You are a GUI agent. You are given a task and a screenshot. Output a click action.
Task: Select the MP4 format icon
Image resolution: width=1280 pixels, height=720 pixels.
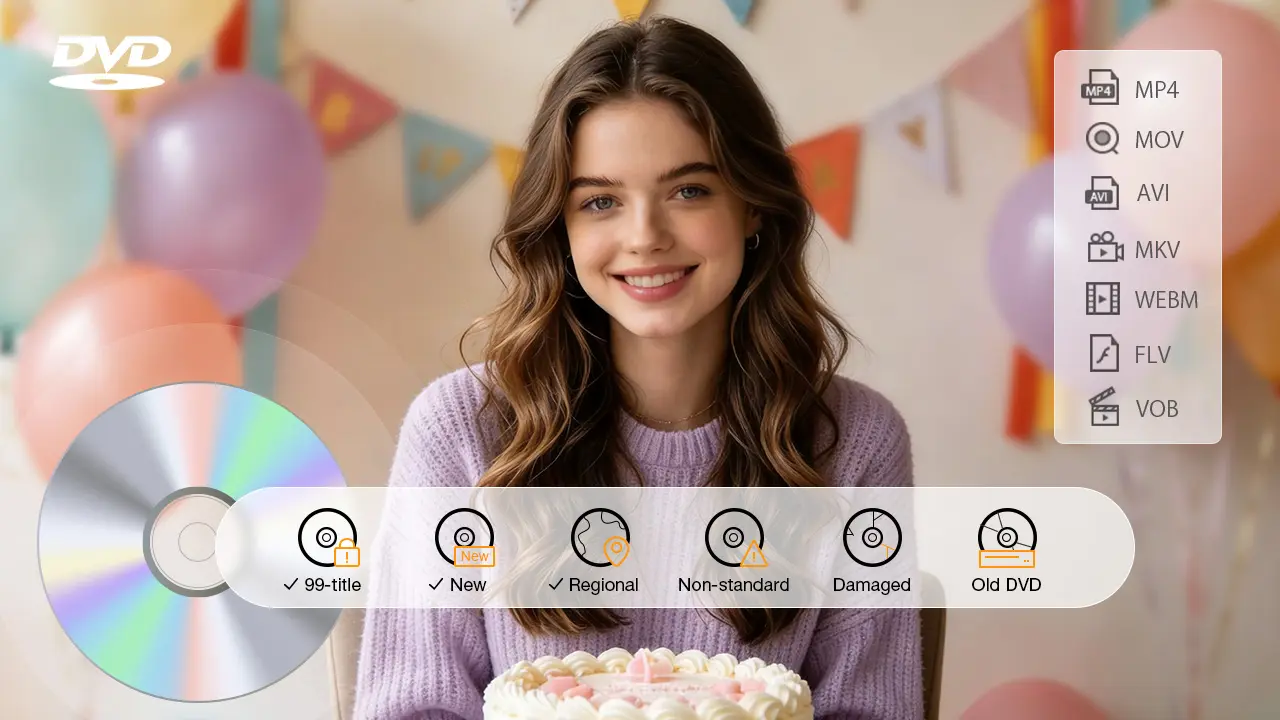pyautogui.click(x=1100, y=88)
